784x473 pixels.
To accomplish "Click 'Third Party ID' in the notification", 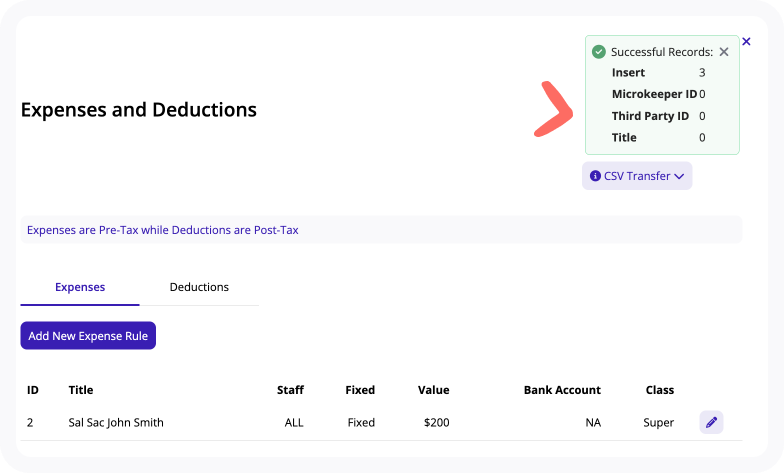I will (650, 116).
